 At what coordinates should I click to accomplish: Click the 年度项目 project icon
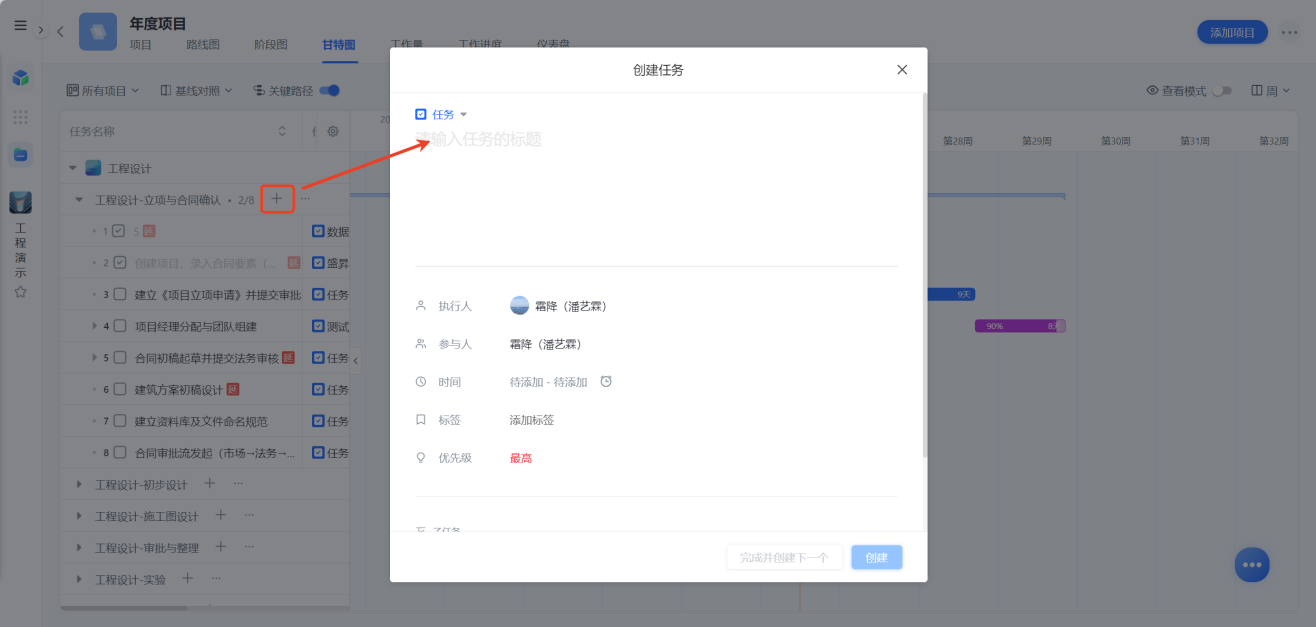click(x=98, y=31)
